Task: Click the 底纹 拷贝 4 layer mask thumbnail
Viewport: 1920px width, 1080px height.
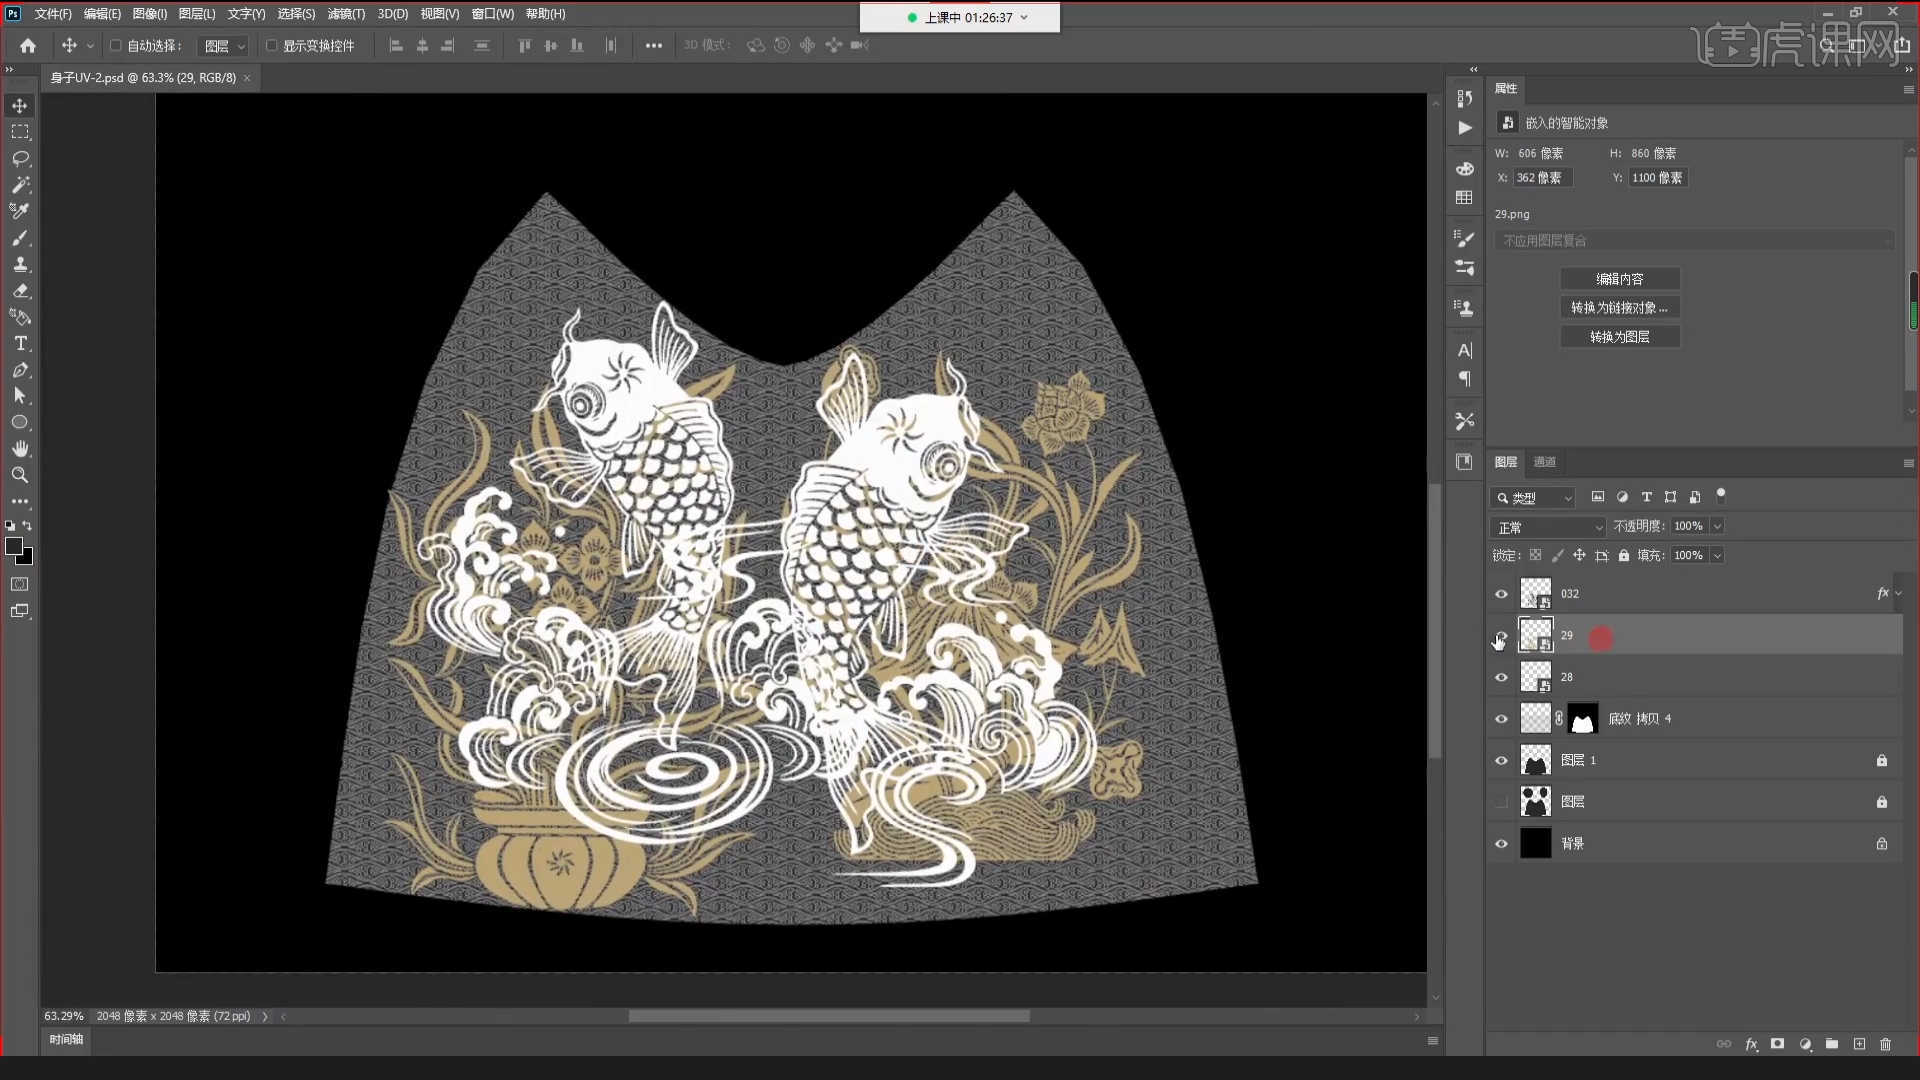Action: click(1582, 719)
